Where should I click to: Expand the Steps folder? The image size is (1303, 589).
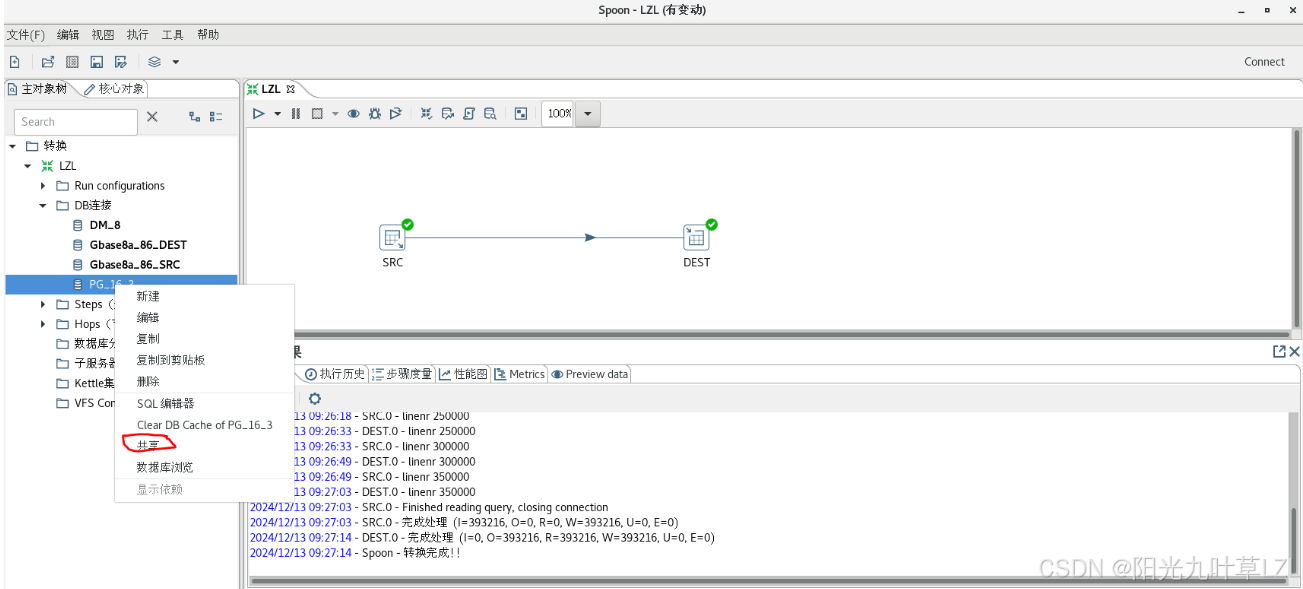[x=44, y=304]
